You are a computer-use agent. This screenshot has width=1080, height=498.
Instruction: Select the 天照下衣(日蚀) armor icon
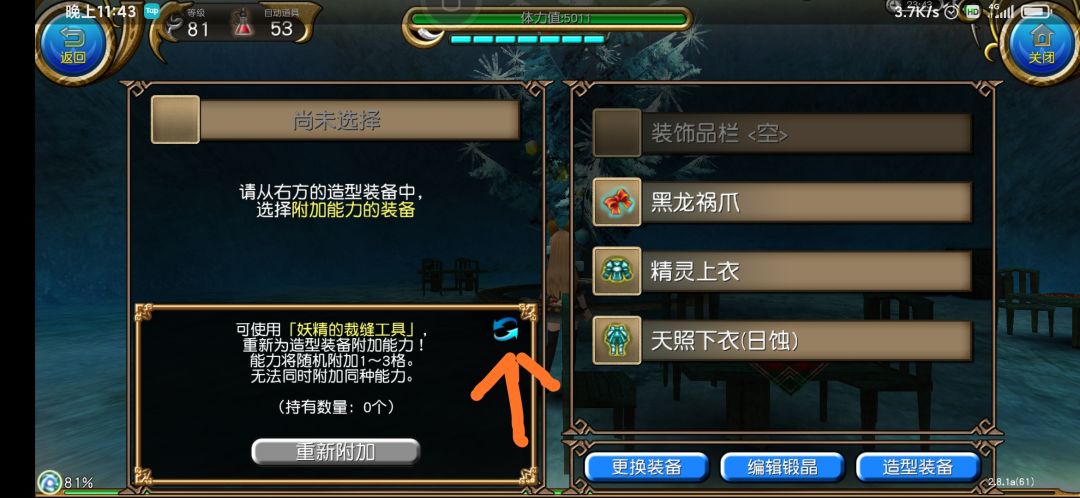(x=616, y=340)
